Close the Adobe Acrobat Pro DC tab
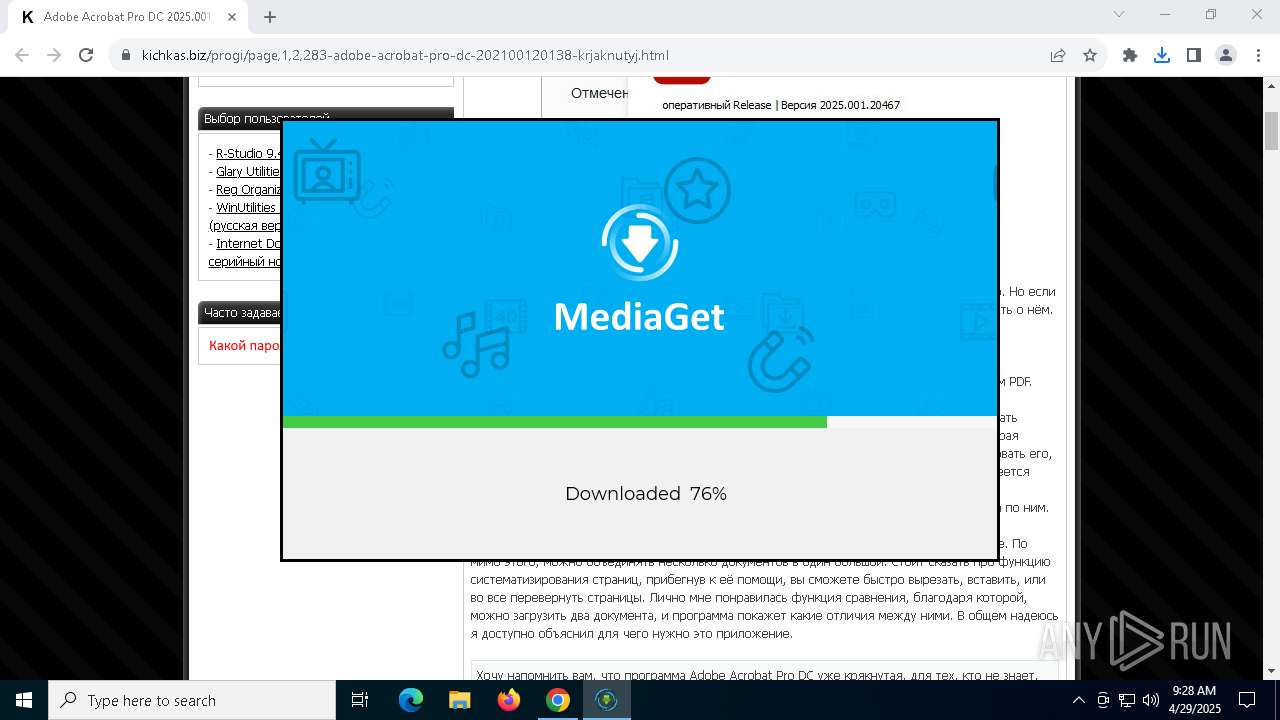The height and width of the screenshot is (720, 1280). (232, 17)
